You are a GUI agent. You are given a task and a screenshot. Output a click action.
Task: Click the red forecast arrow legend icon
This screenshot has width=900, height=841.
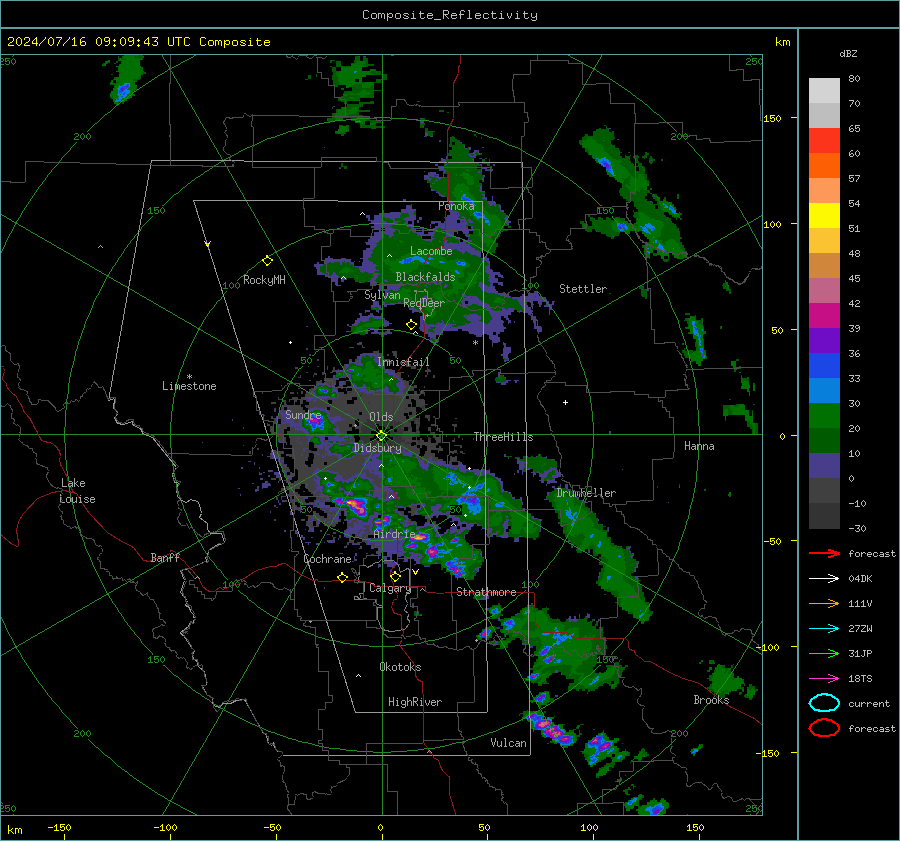[824, 553]
